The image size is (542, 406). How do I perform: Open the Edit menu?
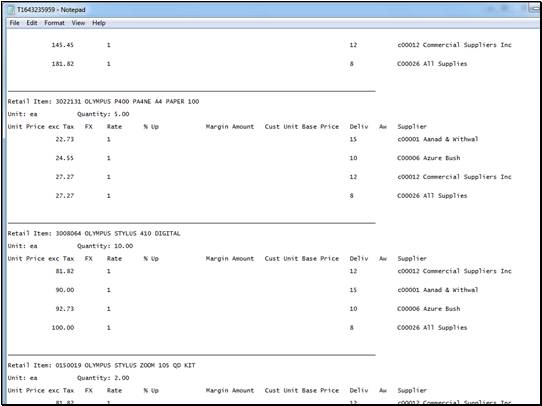click(x=32, y=23)
